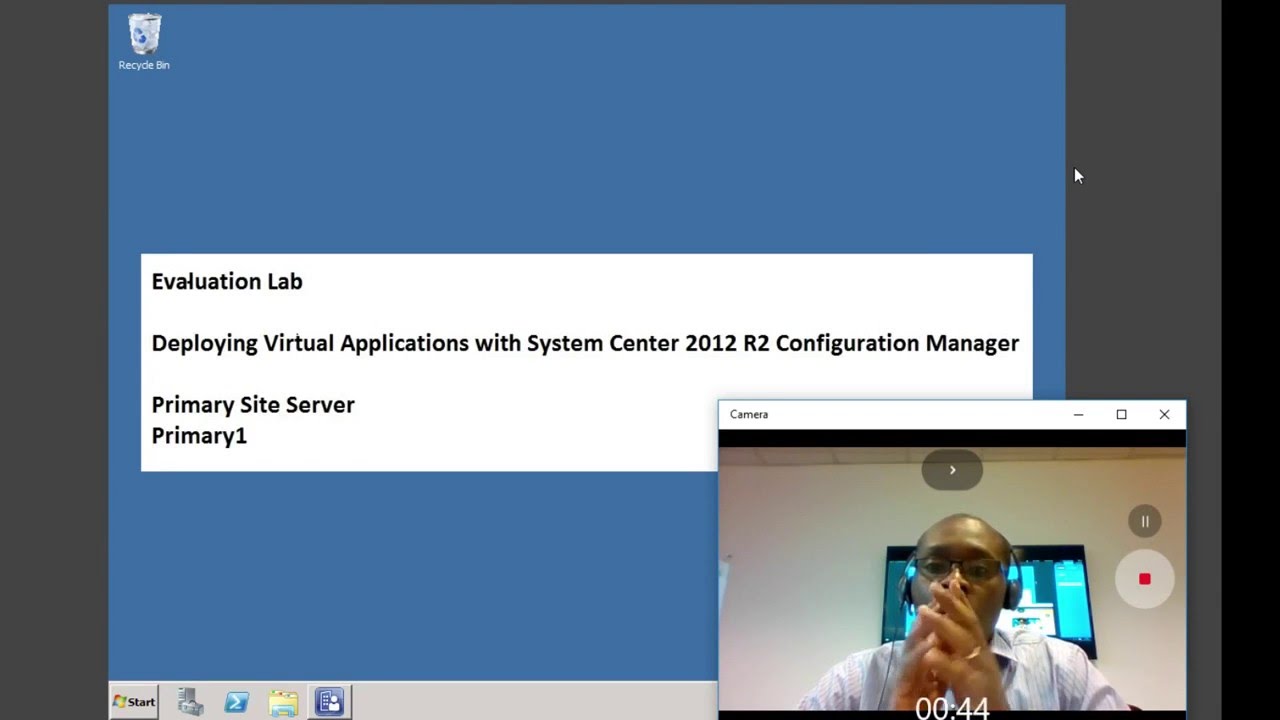The width and height of the screenshot is (1280, 720).
Task: Click the 'Primary Site Server' text
Action: 253,405
